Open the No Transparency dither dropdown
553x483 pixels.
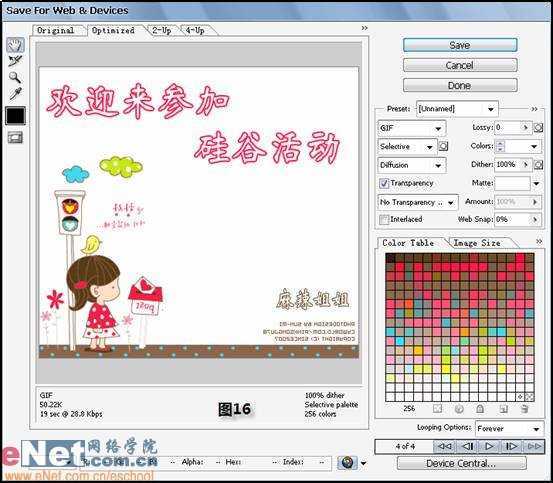pyautogui.click(x=418, y=202)
